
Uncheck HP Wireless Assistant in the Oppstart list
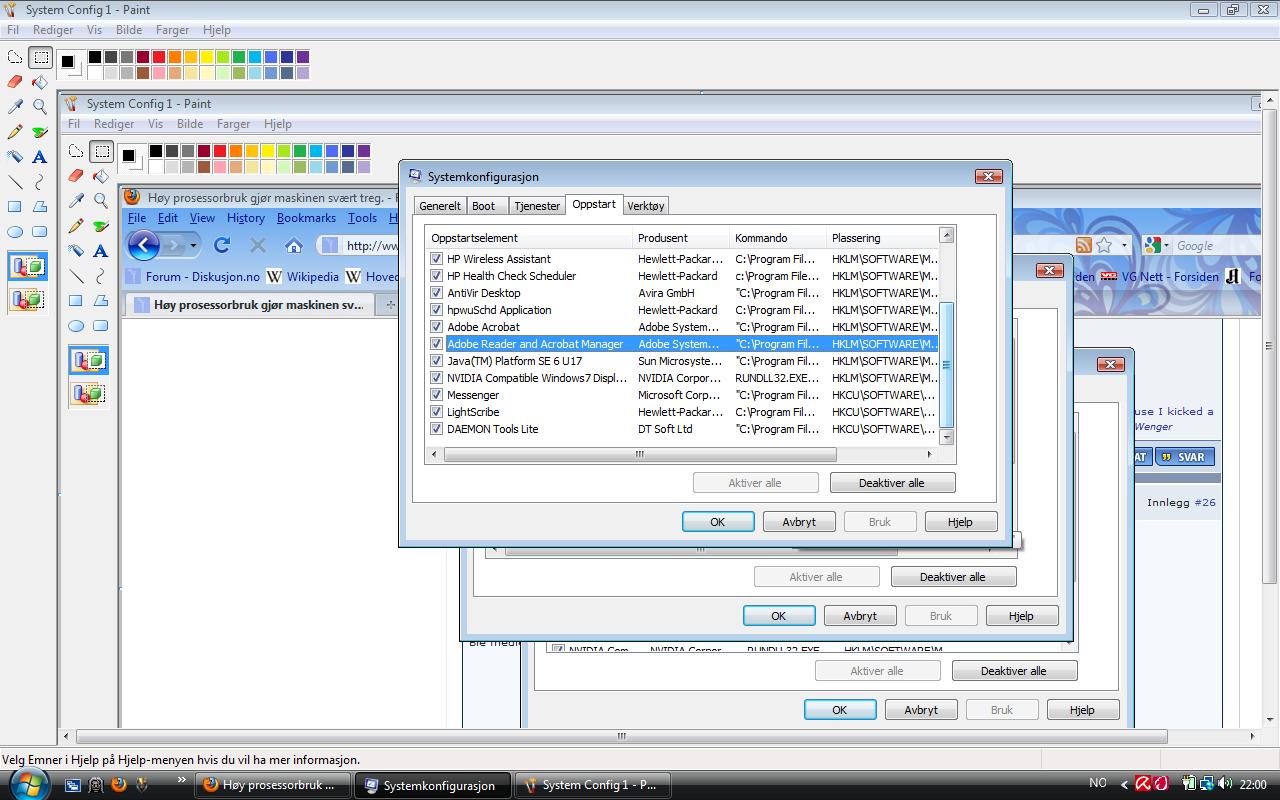point(436,259)
